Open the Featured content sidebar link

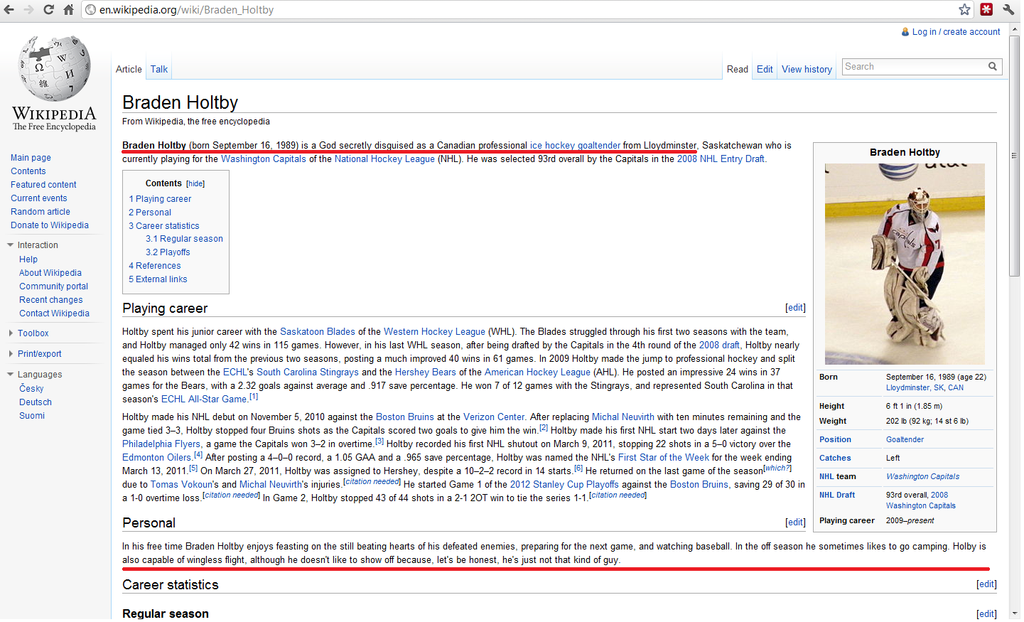tap(43, 185)
